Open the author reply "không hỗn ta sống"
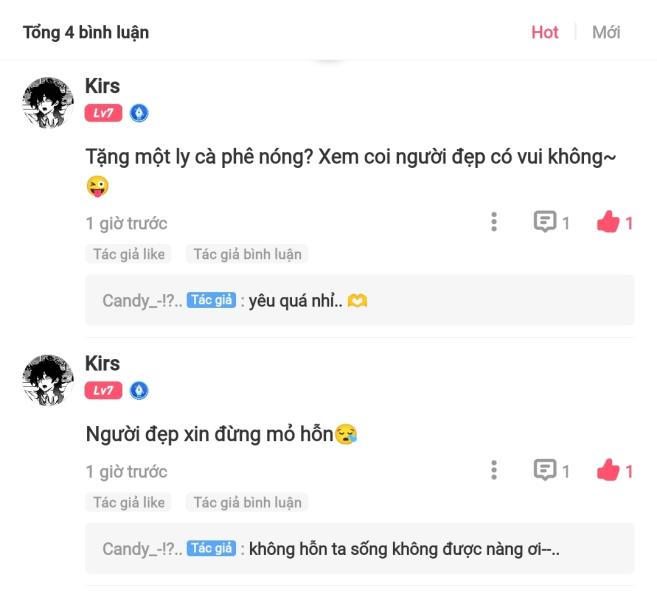Image resolution: width=657 pixels, height=600 pixels. point(360,548)
